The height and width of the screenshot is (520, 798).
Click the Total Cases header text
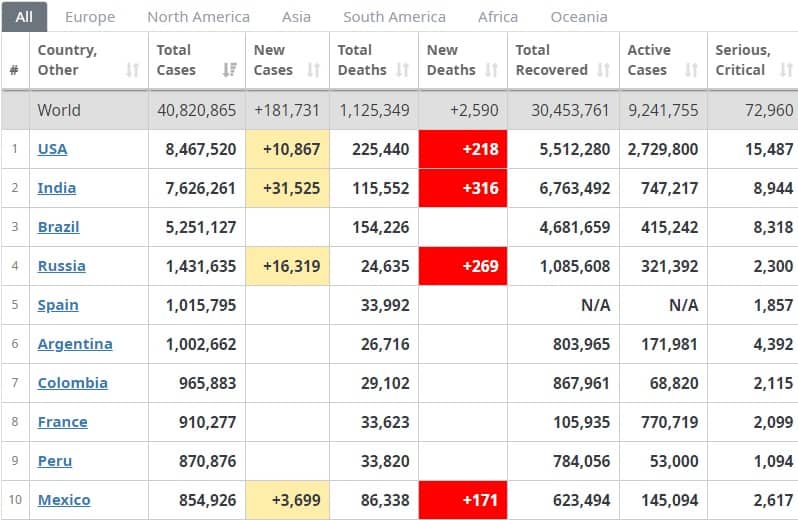point(176,60)
